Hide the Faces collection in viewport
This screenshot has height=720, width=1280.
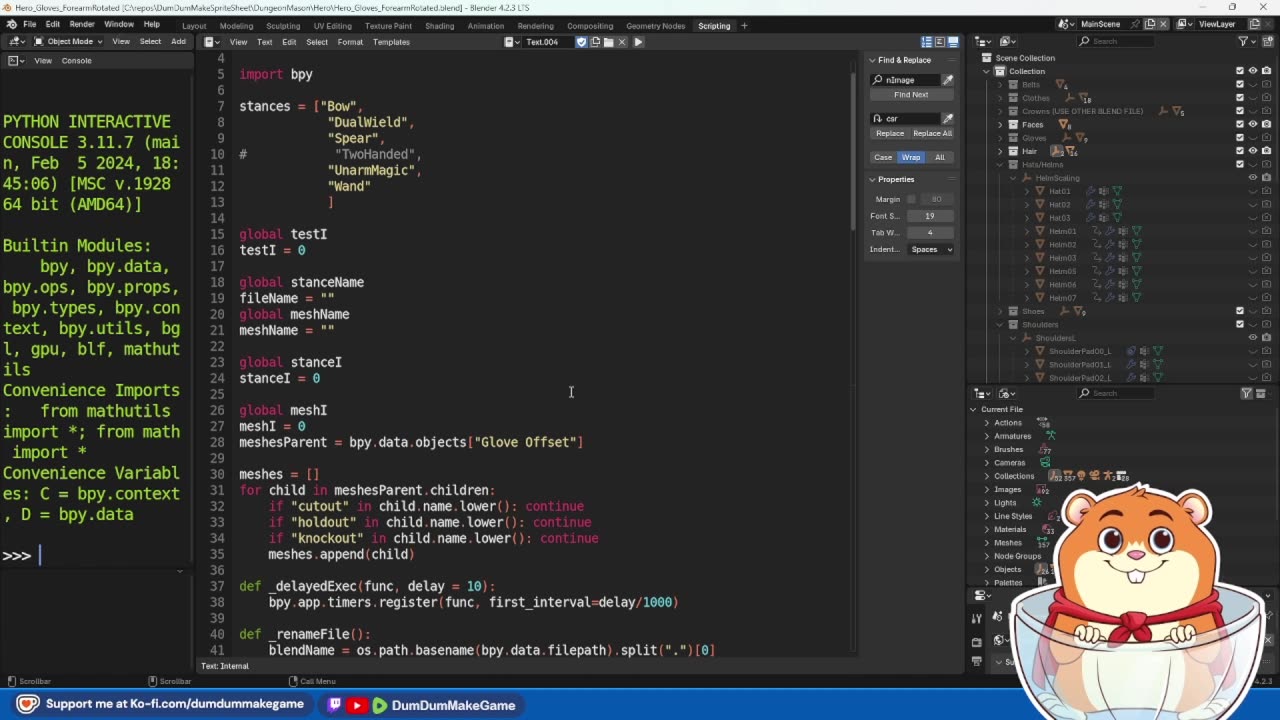(1253, 124)
